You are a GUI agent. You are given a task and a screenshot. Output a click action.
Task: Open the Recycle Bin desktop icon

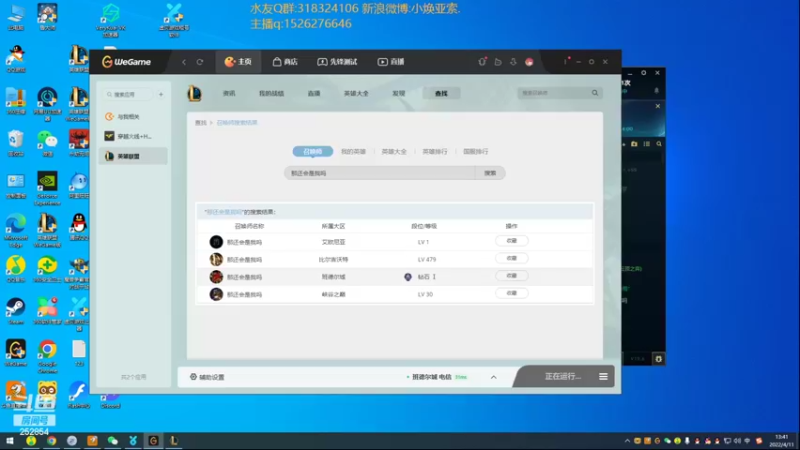tap(16, 143)
